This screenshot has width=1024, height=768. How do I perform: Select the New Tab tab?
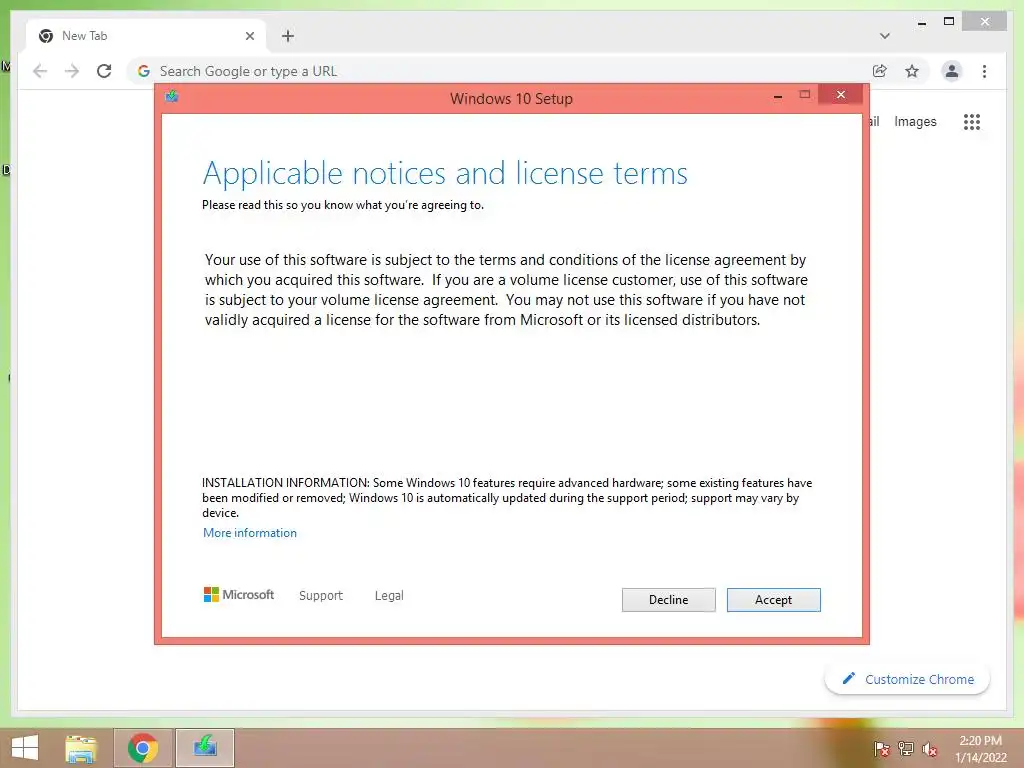click(x=146, y=36)
